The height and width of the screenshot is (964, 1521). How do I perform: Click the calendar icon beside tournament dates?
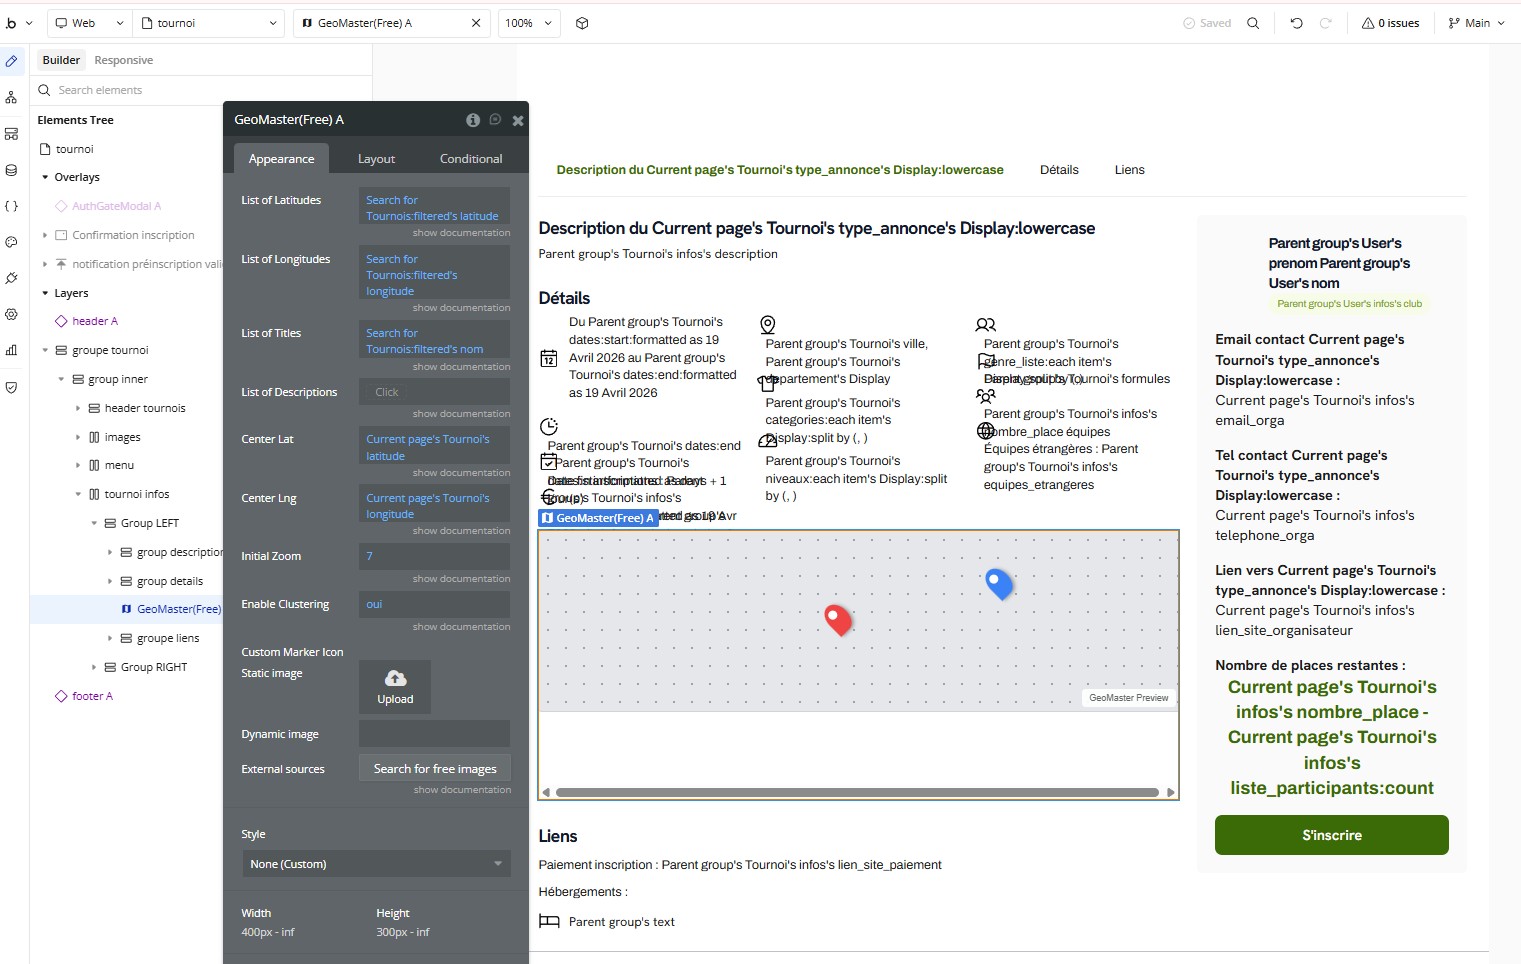click(x=549, y=358)
